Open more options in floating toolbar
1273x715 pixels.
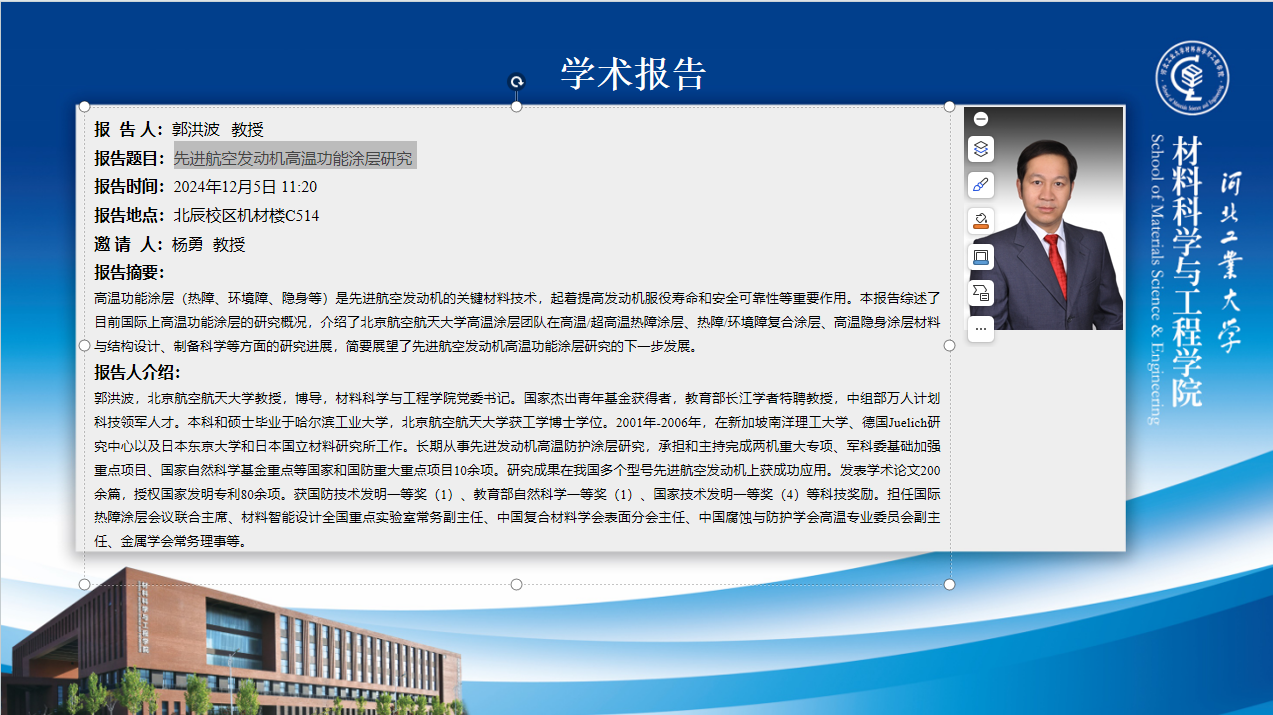[981, 327]
